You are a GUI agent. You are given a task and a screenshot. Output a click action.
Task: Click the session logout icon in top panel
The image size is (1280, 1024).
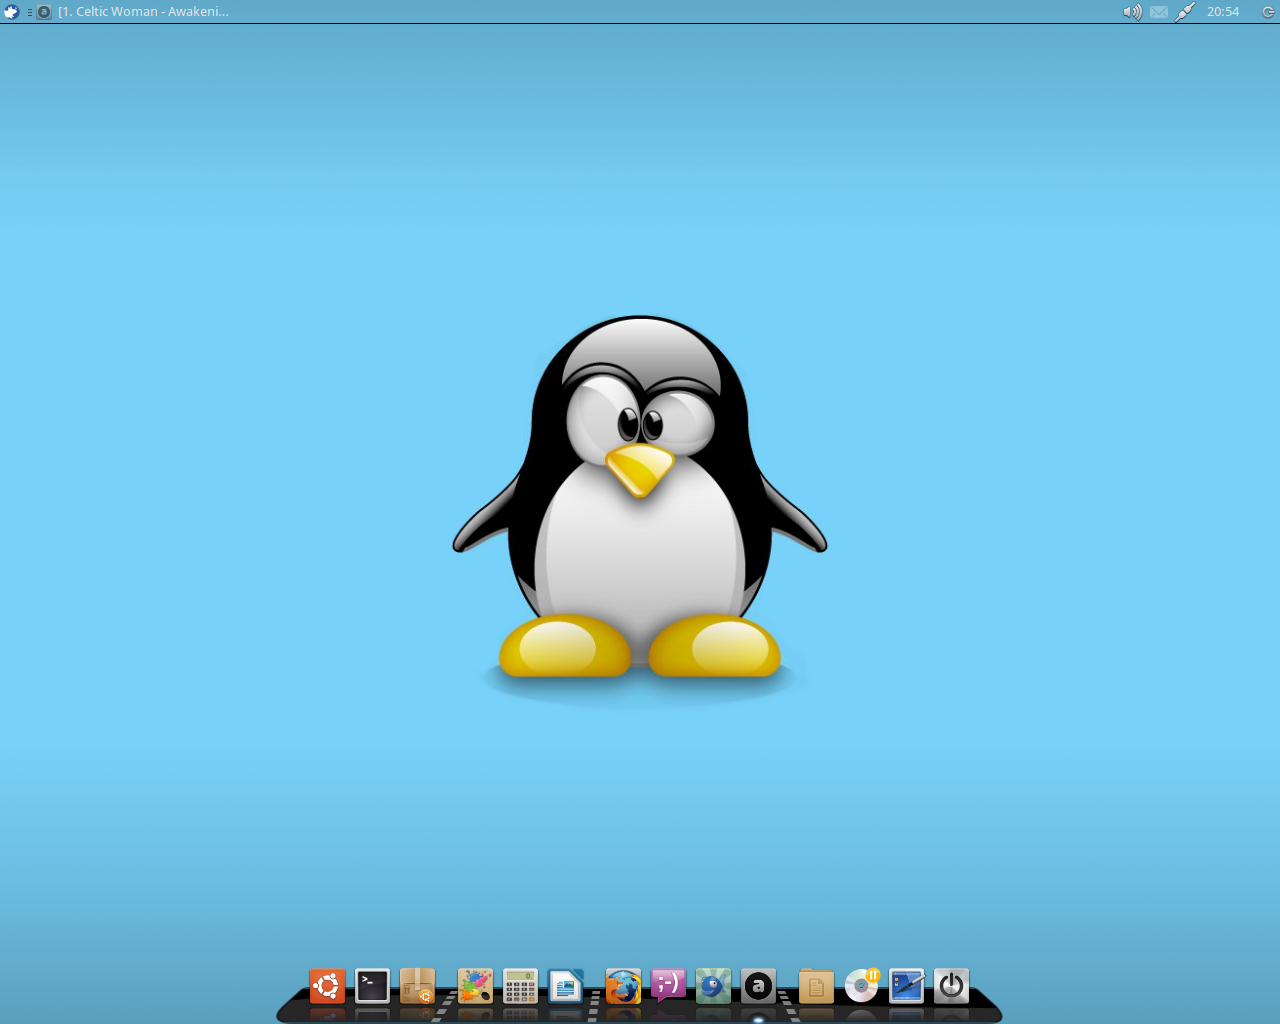click(x=1268, y=12)
